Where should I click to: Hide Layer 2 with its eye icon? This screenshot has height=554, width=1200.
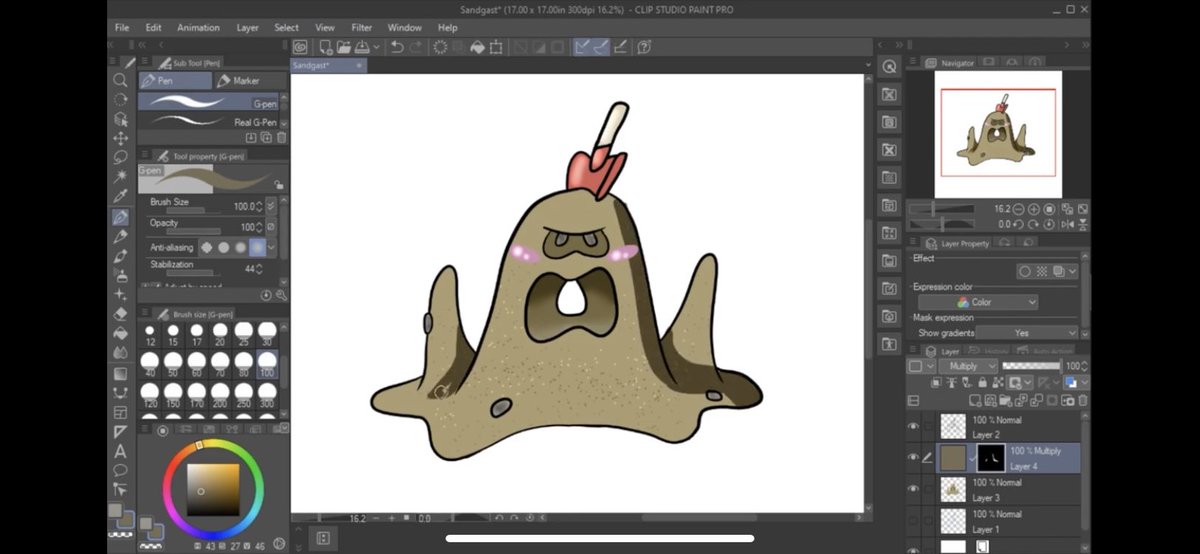[x=913, y=427]
